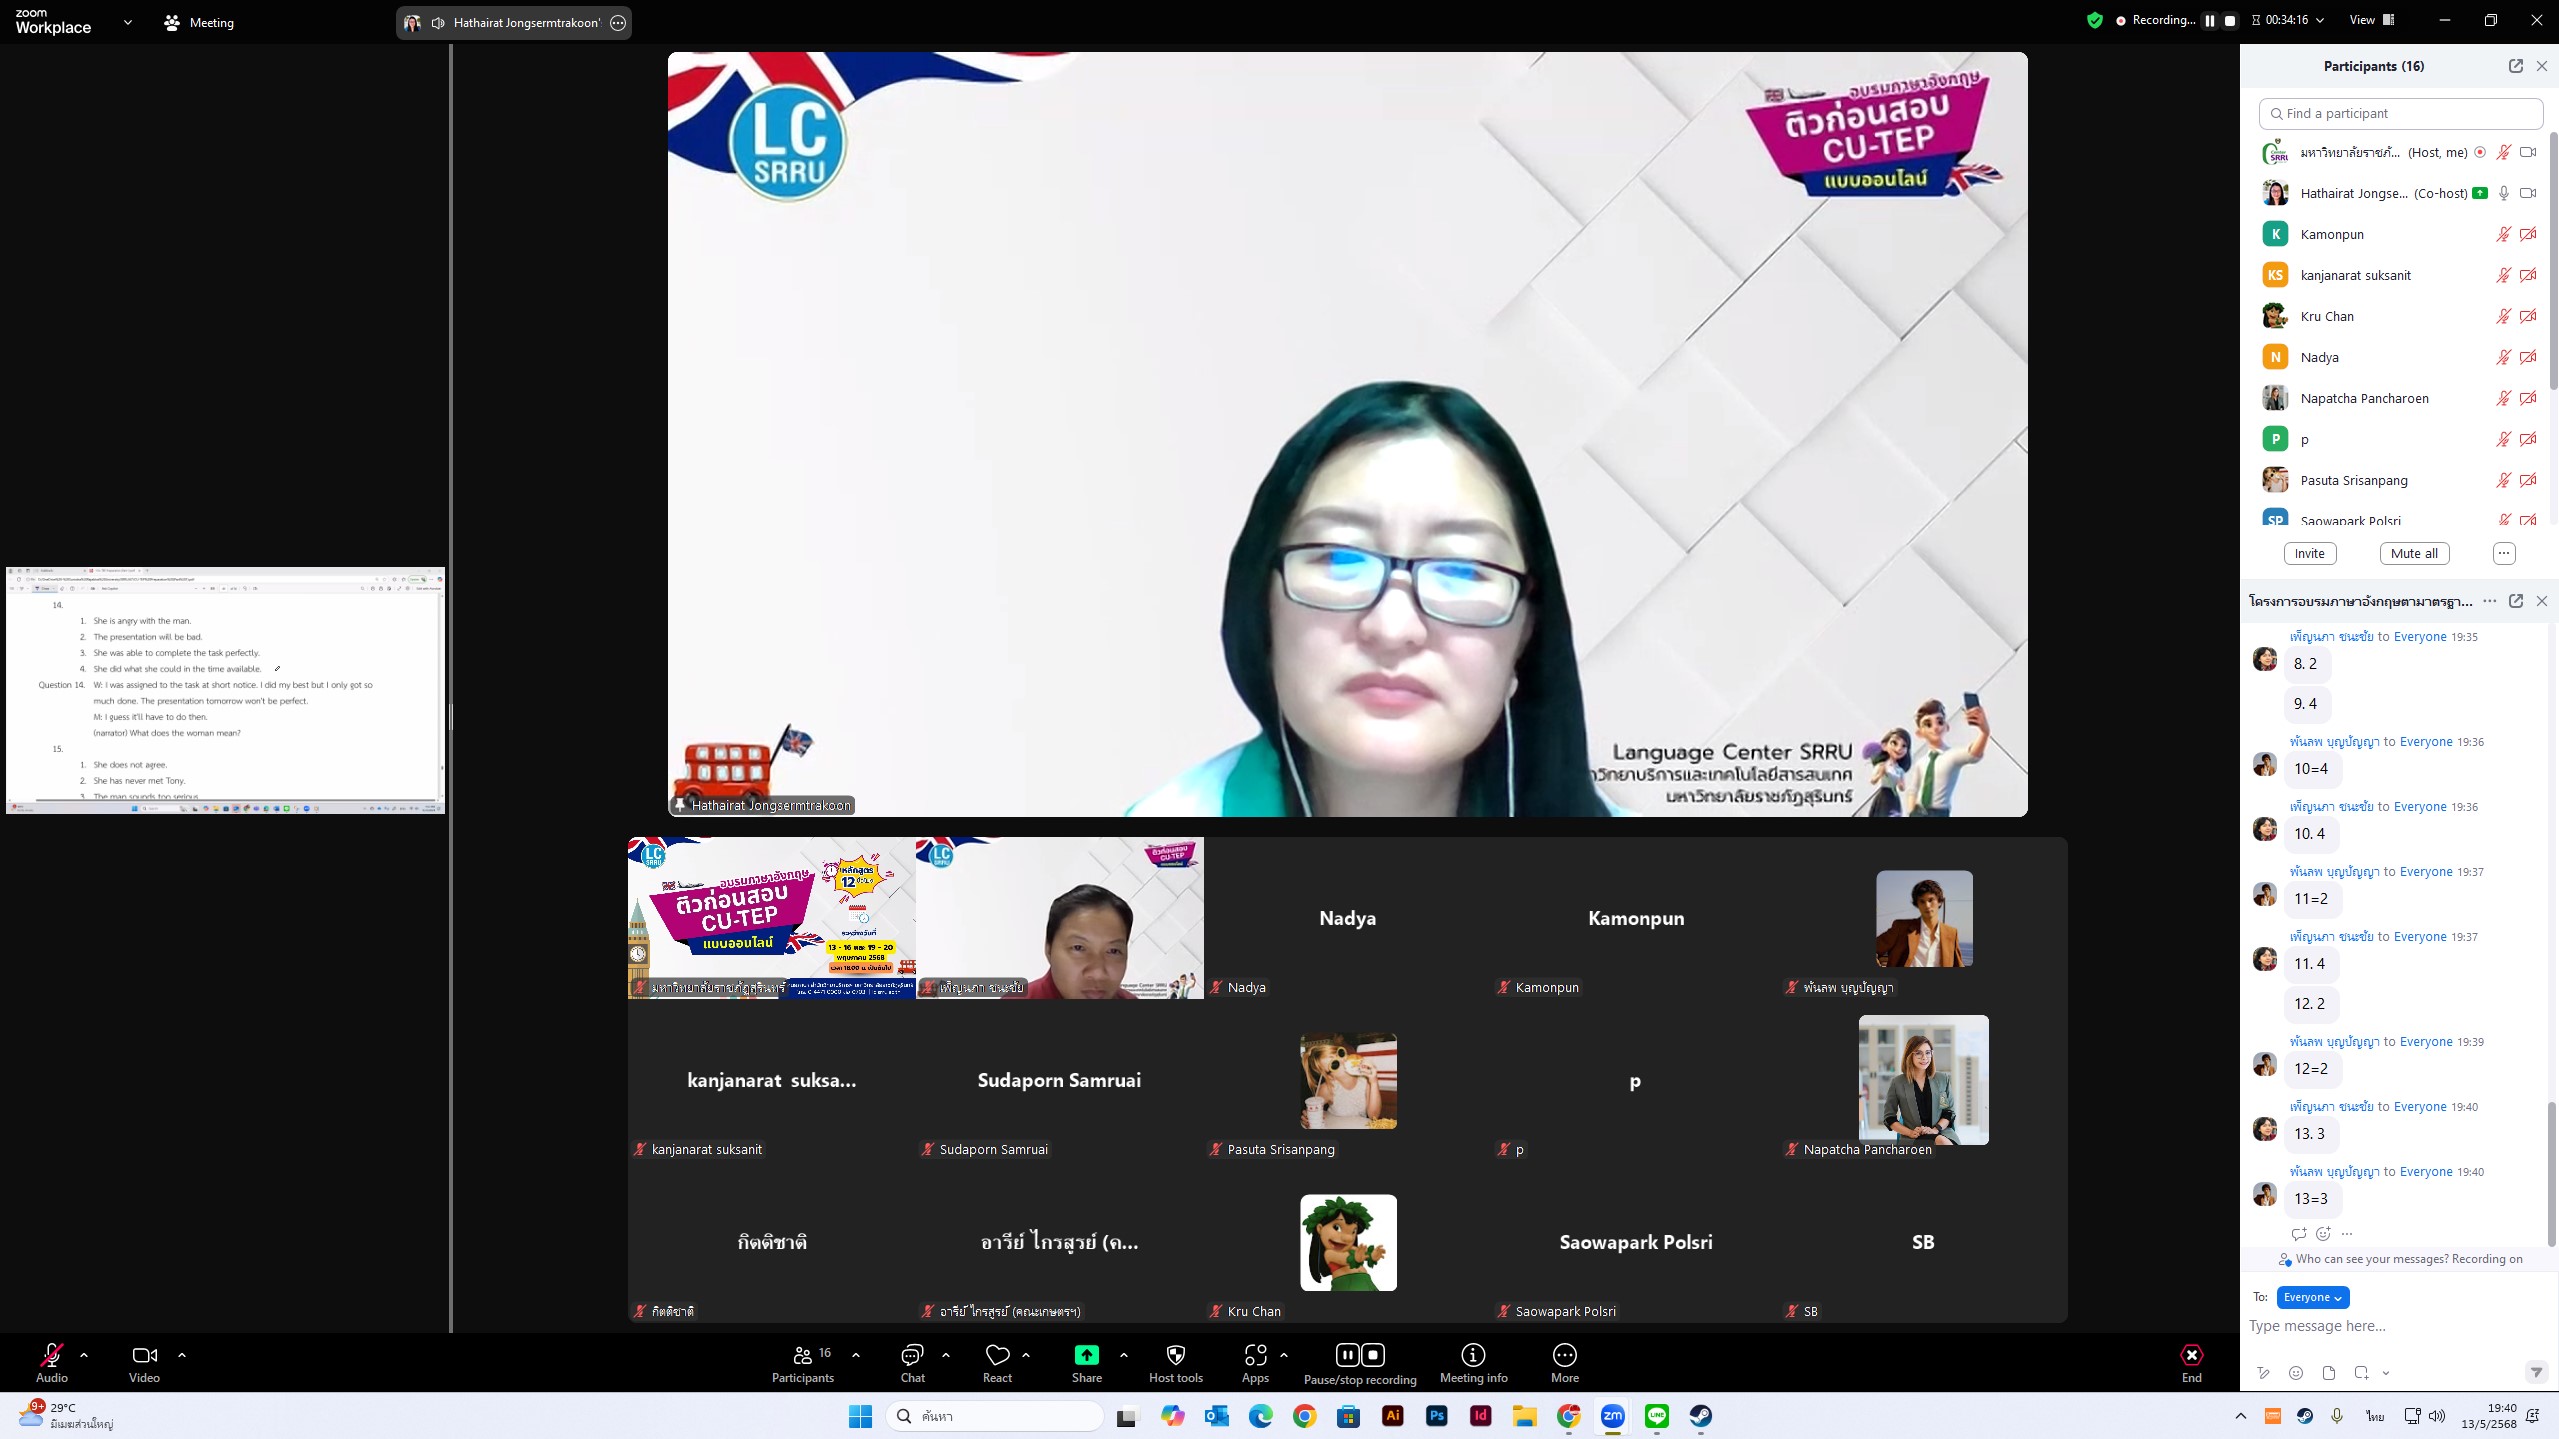
Task: Focus the Find a participant search field
Action: pyautogui.click(x=2400, y=113)
